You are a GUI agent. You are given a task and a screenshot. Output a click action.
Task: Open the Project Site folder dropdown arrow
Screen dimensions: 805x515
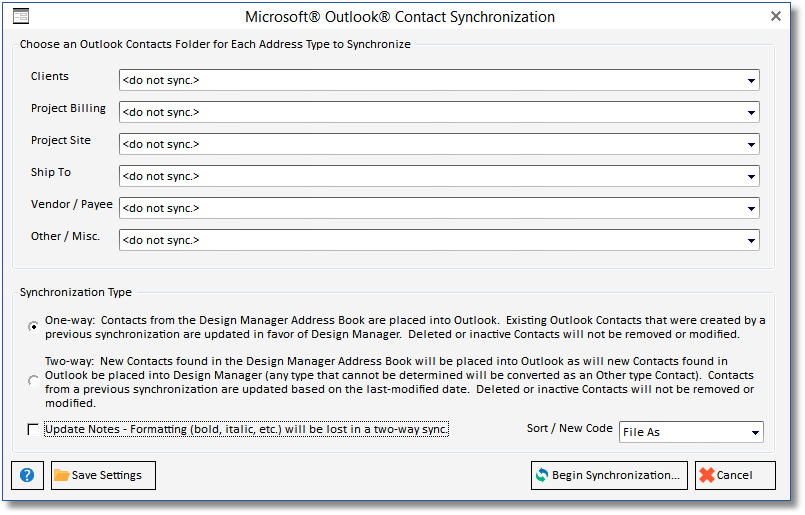coord(751,145)
